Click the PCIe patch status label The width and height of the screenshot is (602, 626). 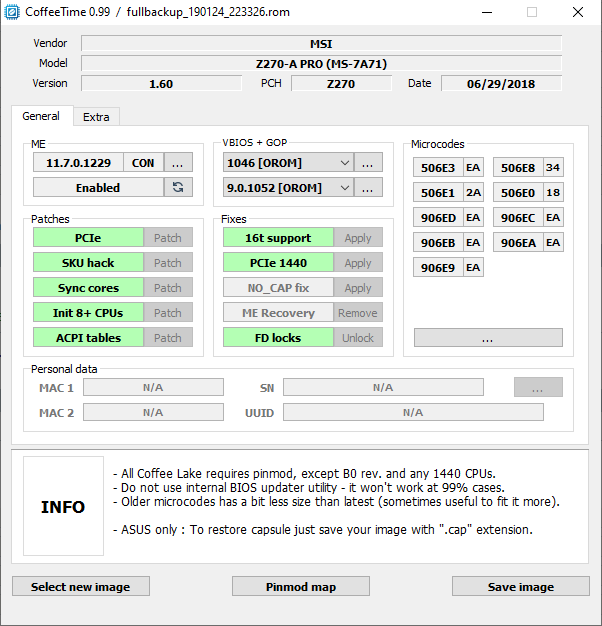point(88,238)
